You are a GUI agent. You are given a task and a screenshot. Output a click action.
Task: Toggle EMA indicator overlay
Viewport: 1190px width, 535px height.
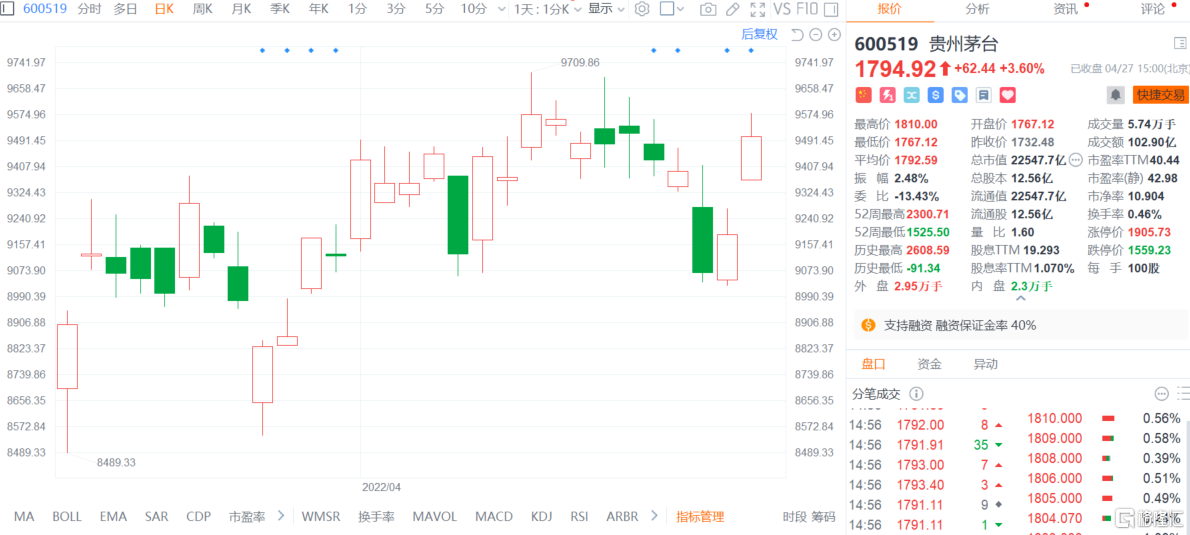112,516
